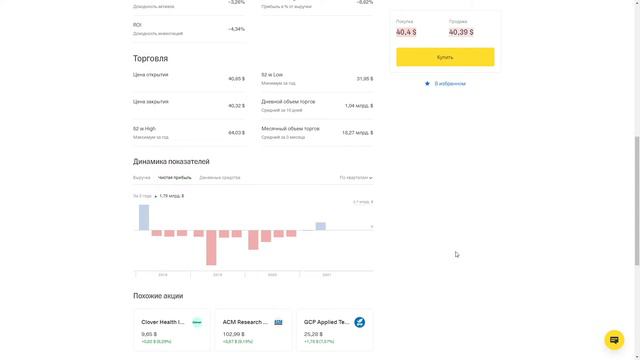This screenshot has height=360, width=640.
Task: Click the longest red negative bar in the chart
Action: (211, 248)
